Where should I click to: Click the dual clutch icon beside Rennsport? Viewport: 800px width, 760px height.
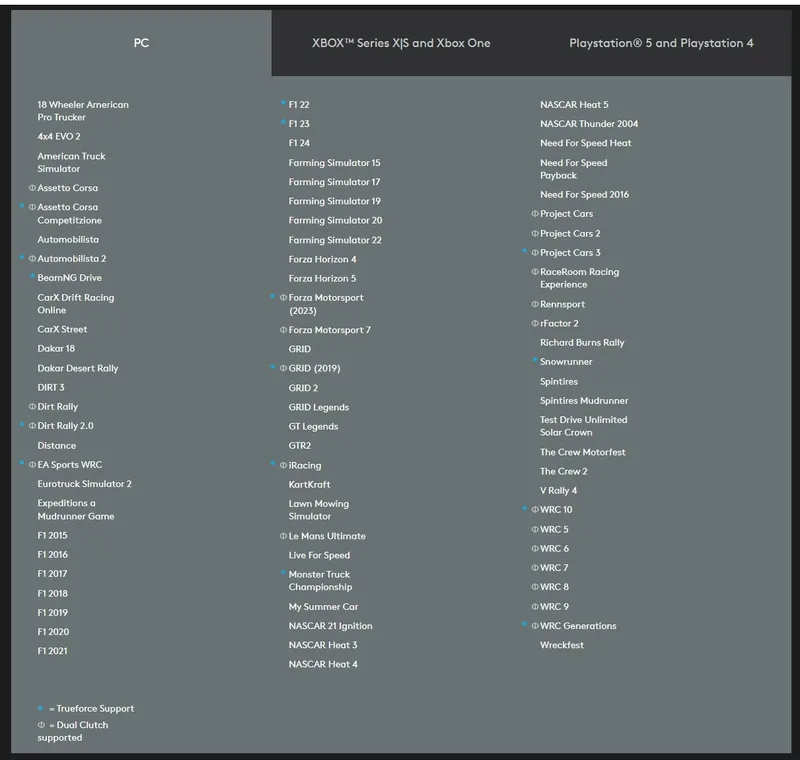pyautogui.click(x=535, y=304)
